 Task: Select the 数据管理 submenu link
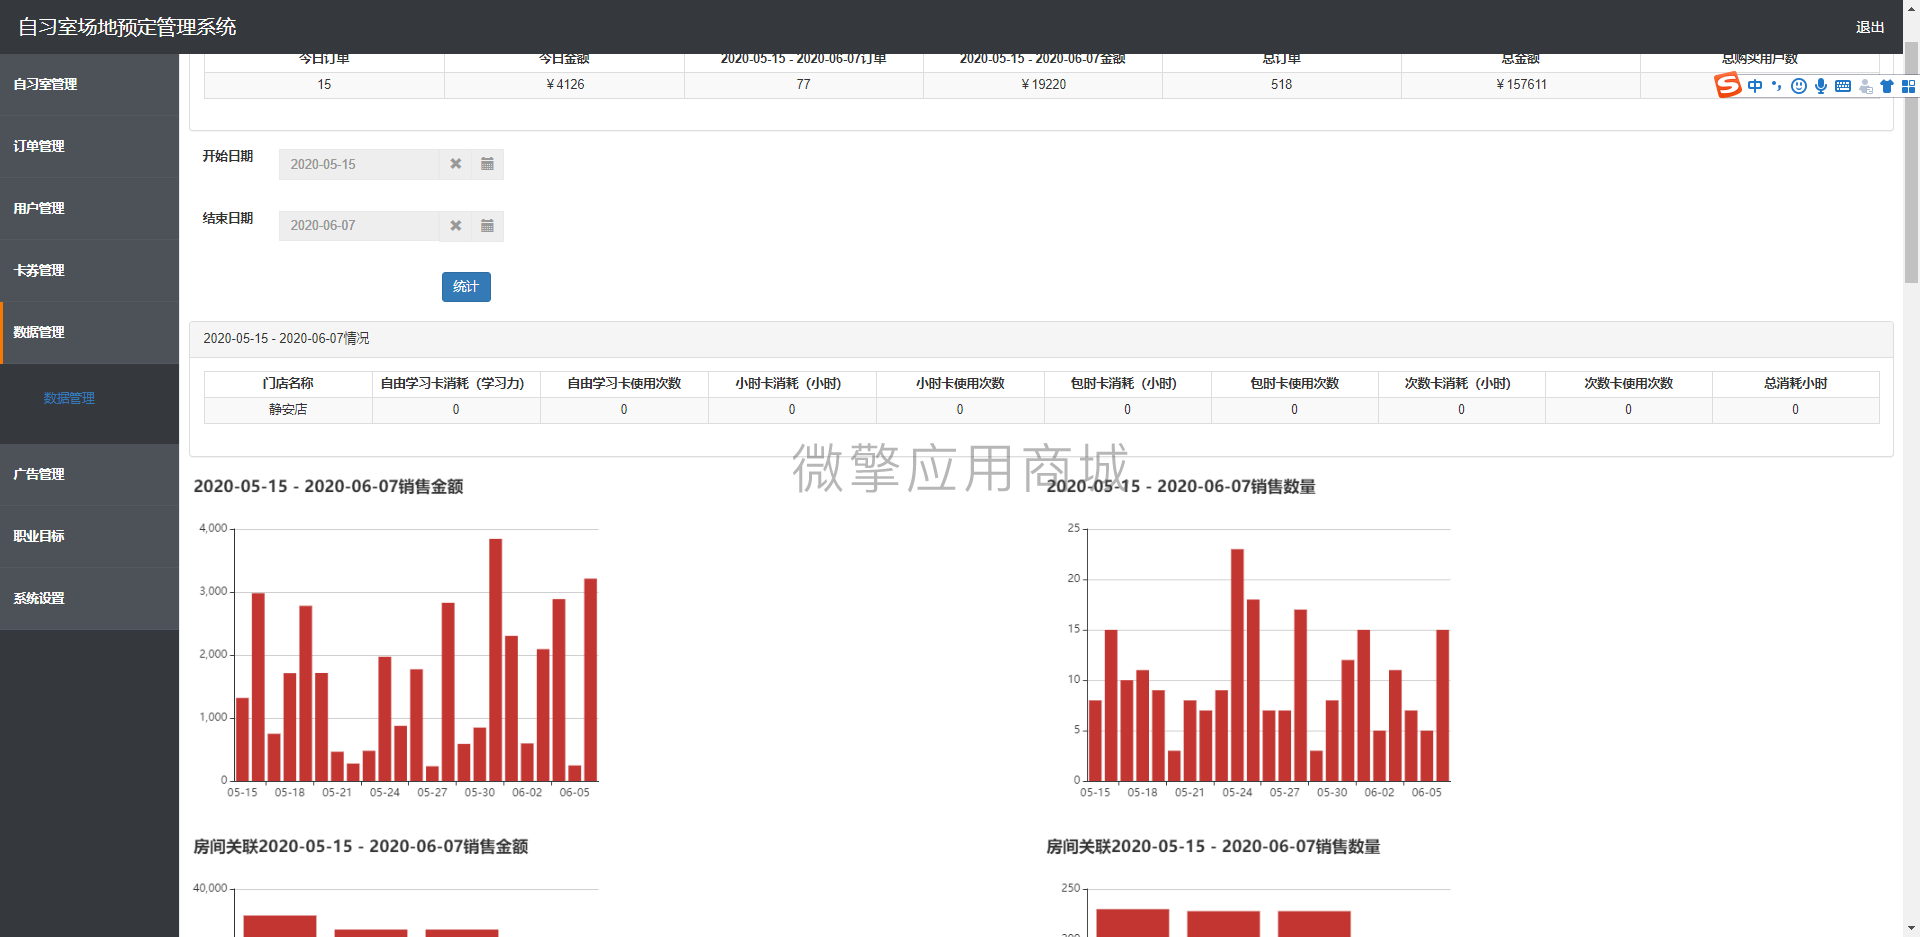coord(69,398)
